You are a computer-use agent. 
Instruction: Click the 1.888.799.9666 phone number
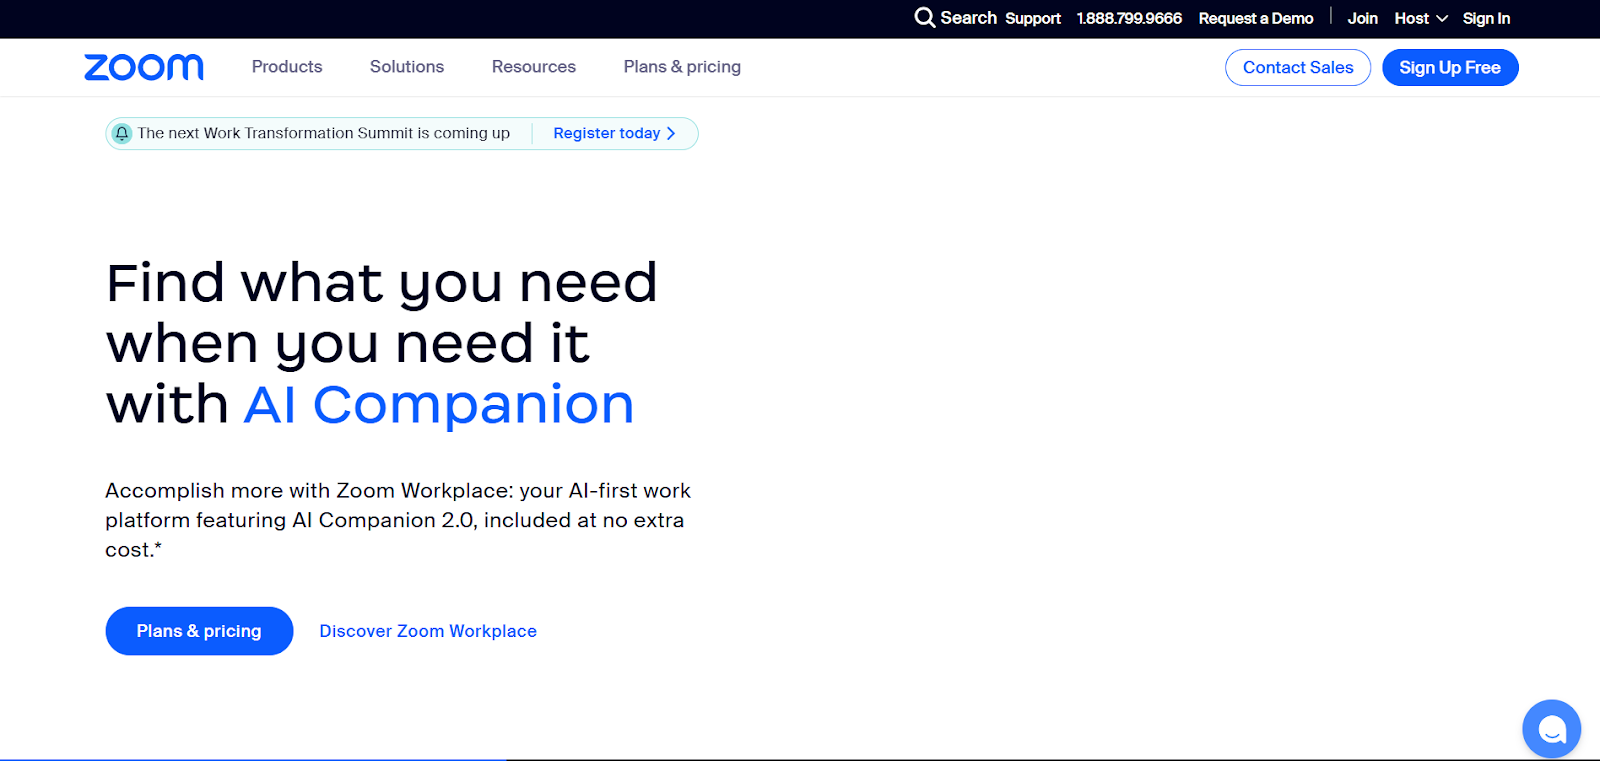1129,19
